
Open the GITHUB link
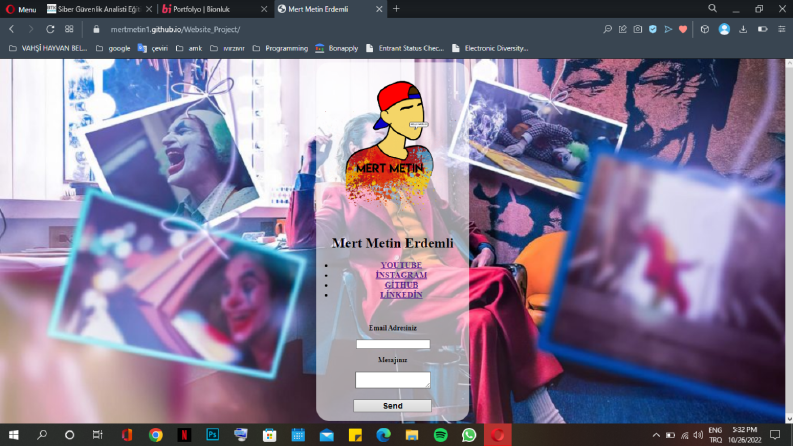point(401,285)
